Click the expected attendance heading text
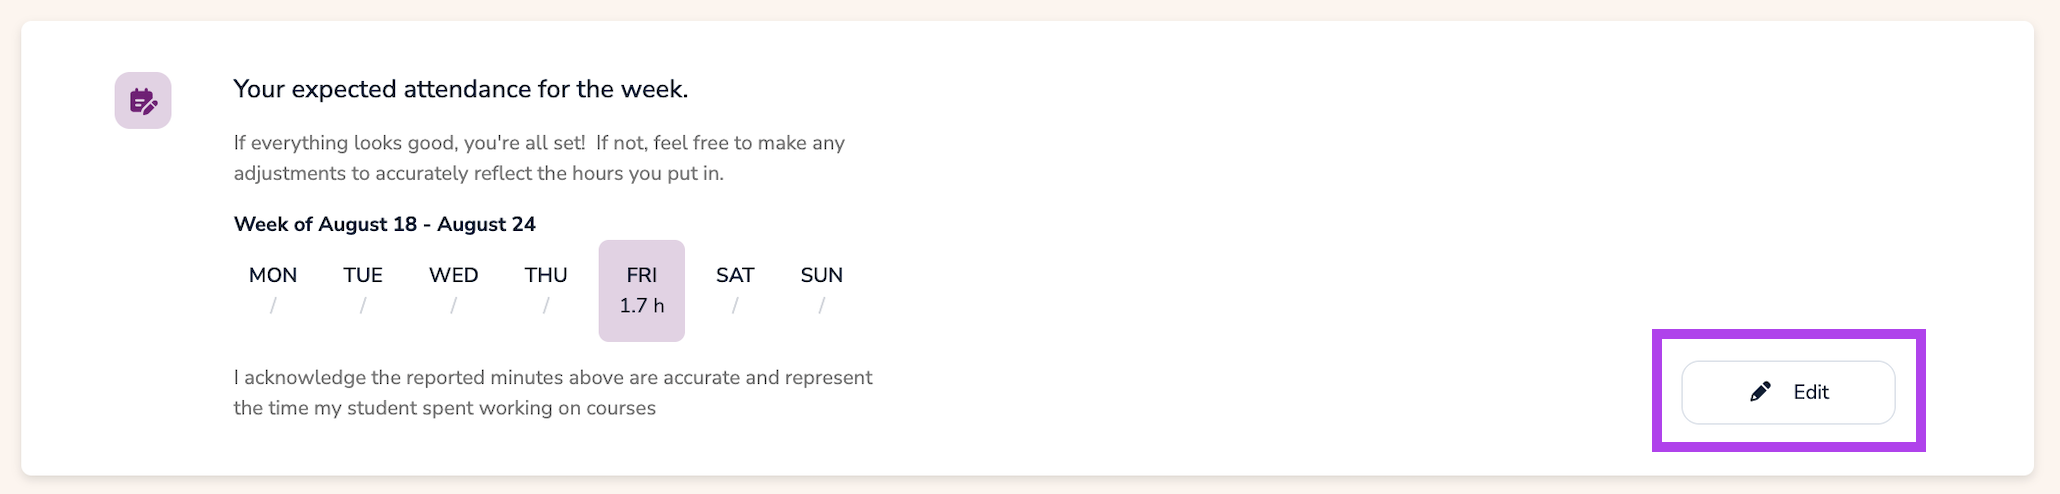 point(461,89)
